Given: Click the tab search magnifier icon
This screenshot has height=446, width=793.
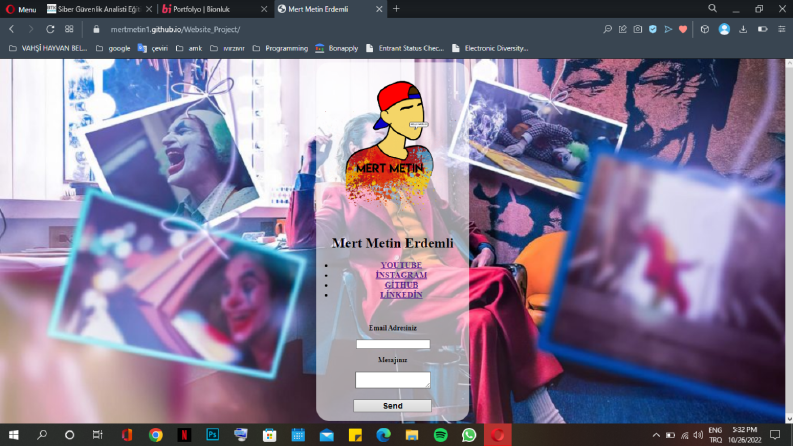Looking at the screenshot, I should (712, 9).
